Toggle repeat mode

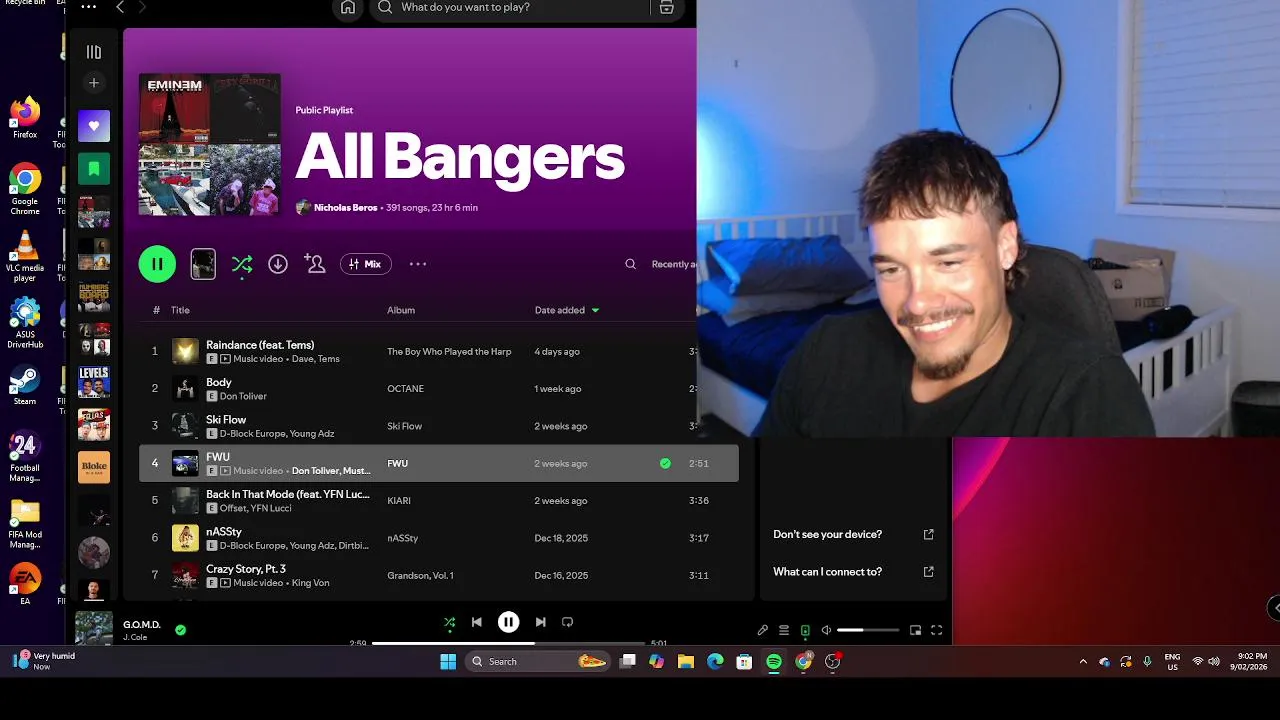click(x=567, y=622)
